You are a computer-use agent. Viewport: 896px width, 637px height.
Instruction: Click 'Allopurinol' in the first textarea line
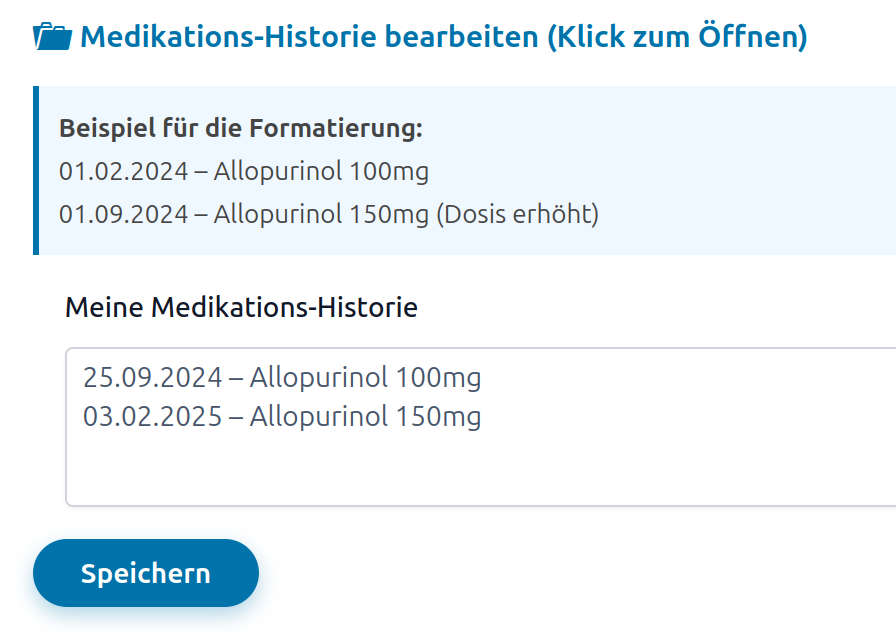pos(319,378)
